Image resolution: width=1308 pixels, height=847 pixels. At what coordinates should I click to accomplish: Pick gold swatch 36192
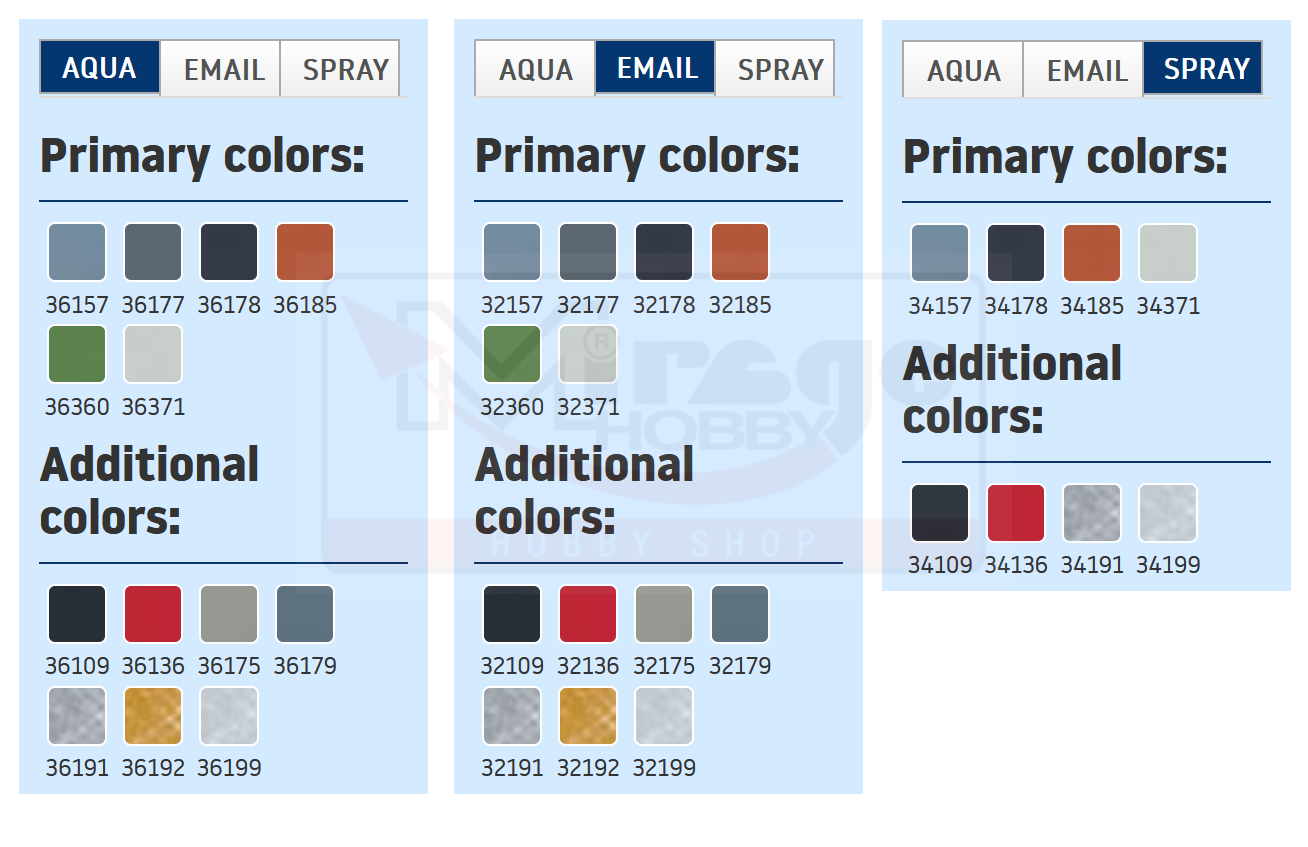point(153,716)
